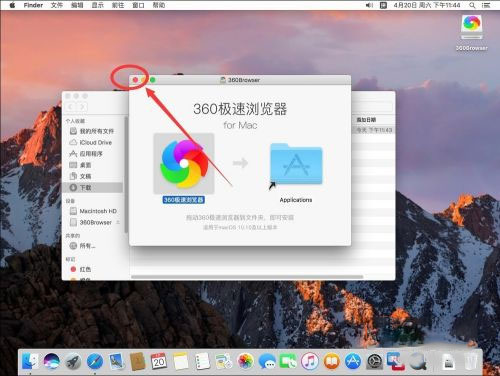Open the Photos app from the Dock

pyautogui.click(x=245, y=361)
